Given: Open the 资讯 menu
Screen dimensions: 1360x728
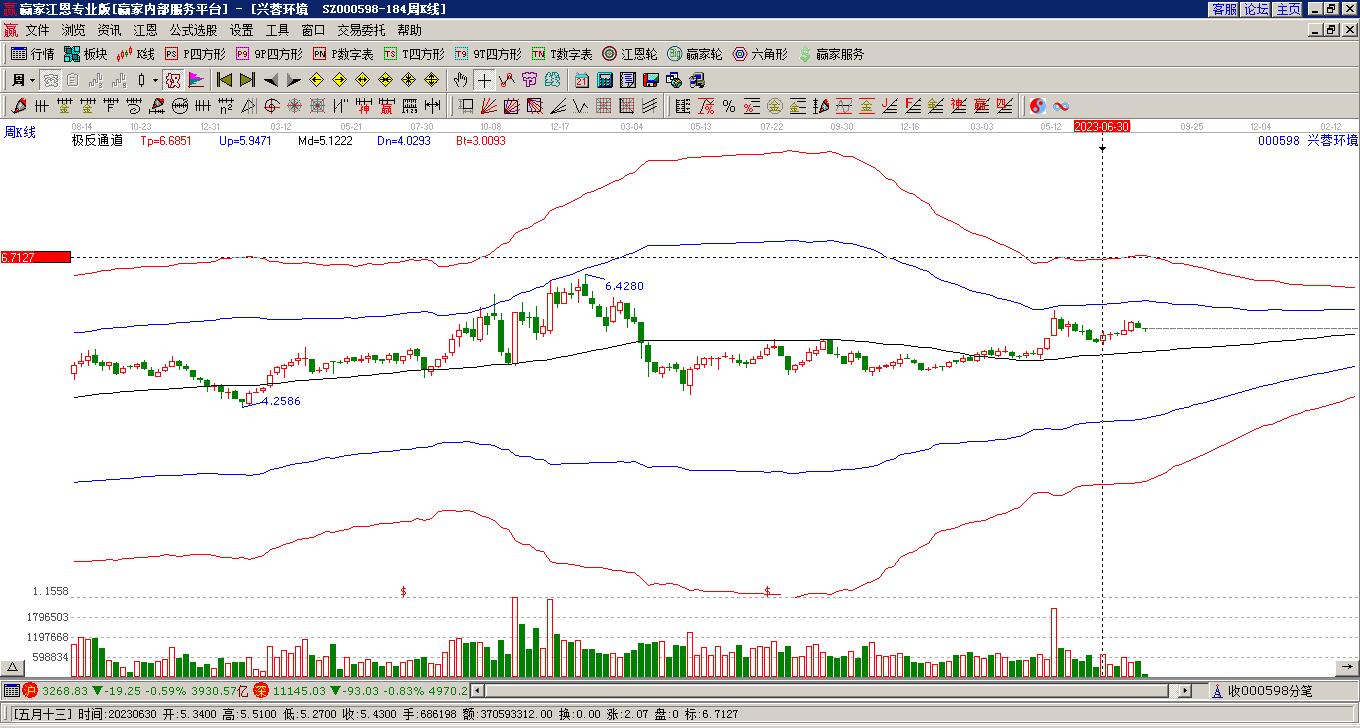Looking at the screenshot, I should (x=109, y=31).
